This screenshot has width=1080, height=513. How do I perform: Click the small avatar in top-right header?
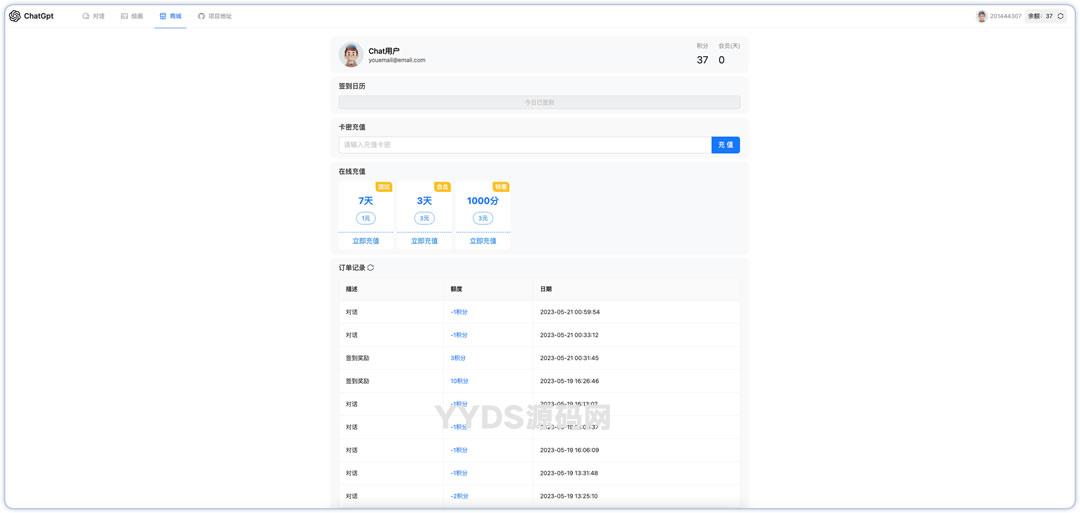tap(982, 16)
